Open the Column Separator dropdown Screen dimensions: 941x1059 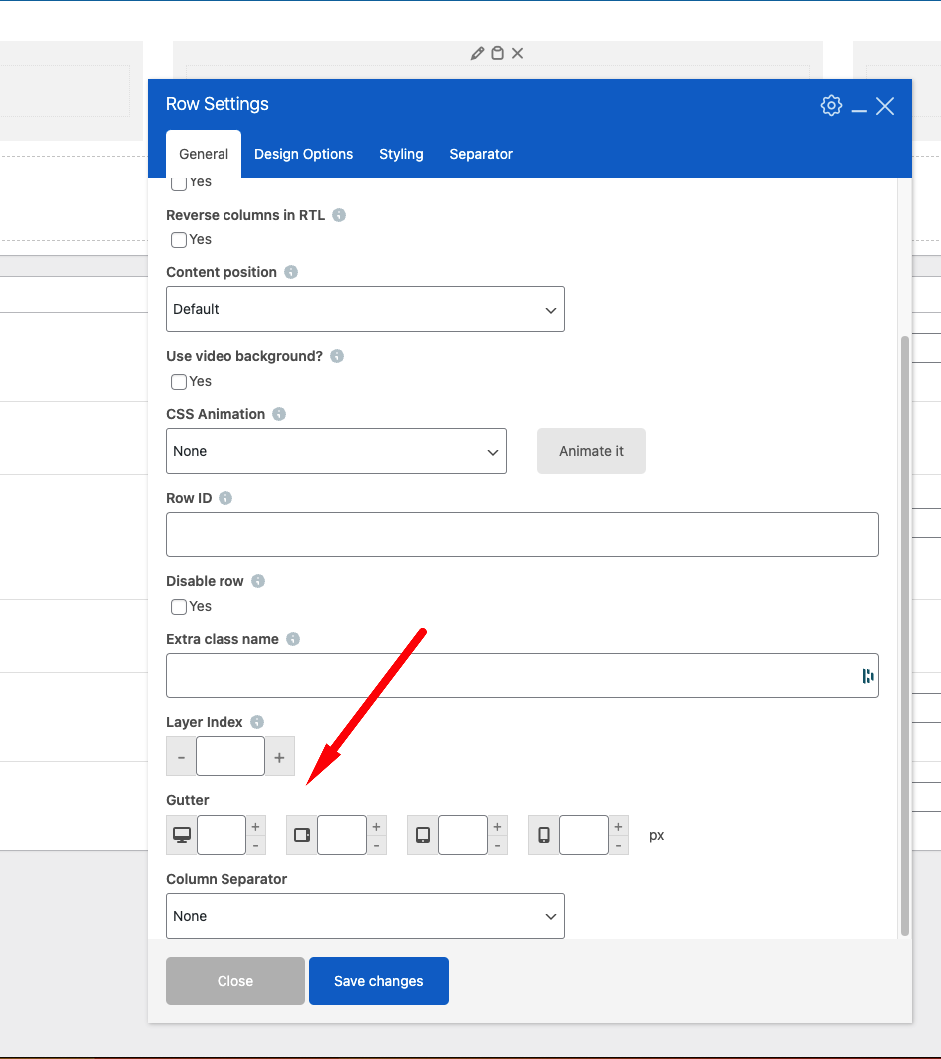point(365,916)
